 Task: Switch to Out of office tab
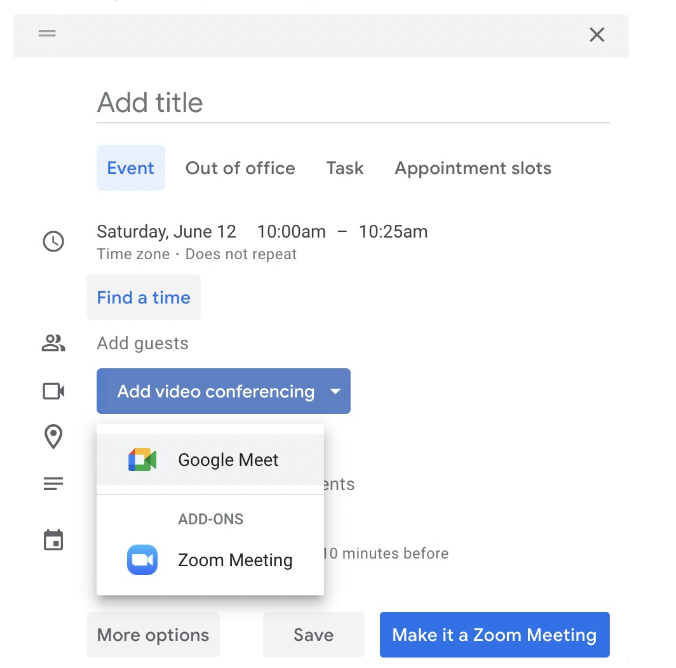240,168
